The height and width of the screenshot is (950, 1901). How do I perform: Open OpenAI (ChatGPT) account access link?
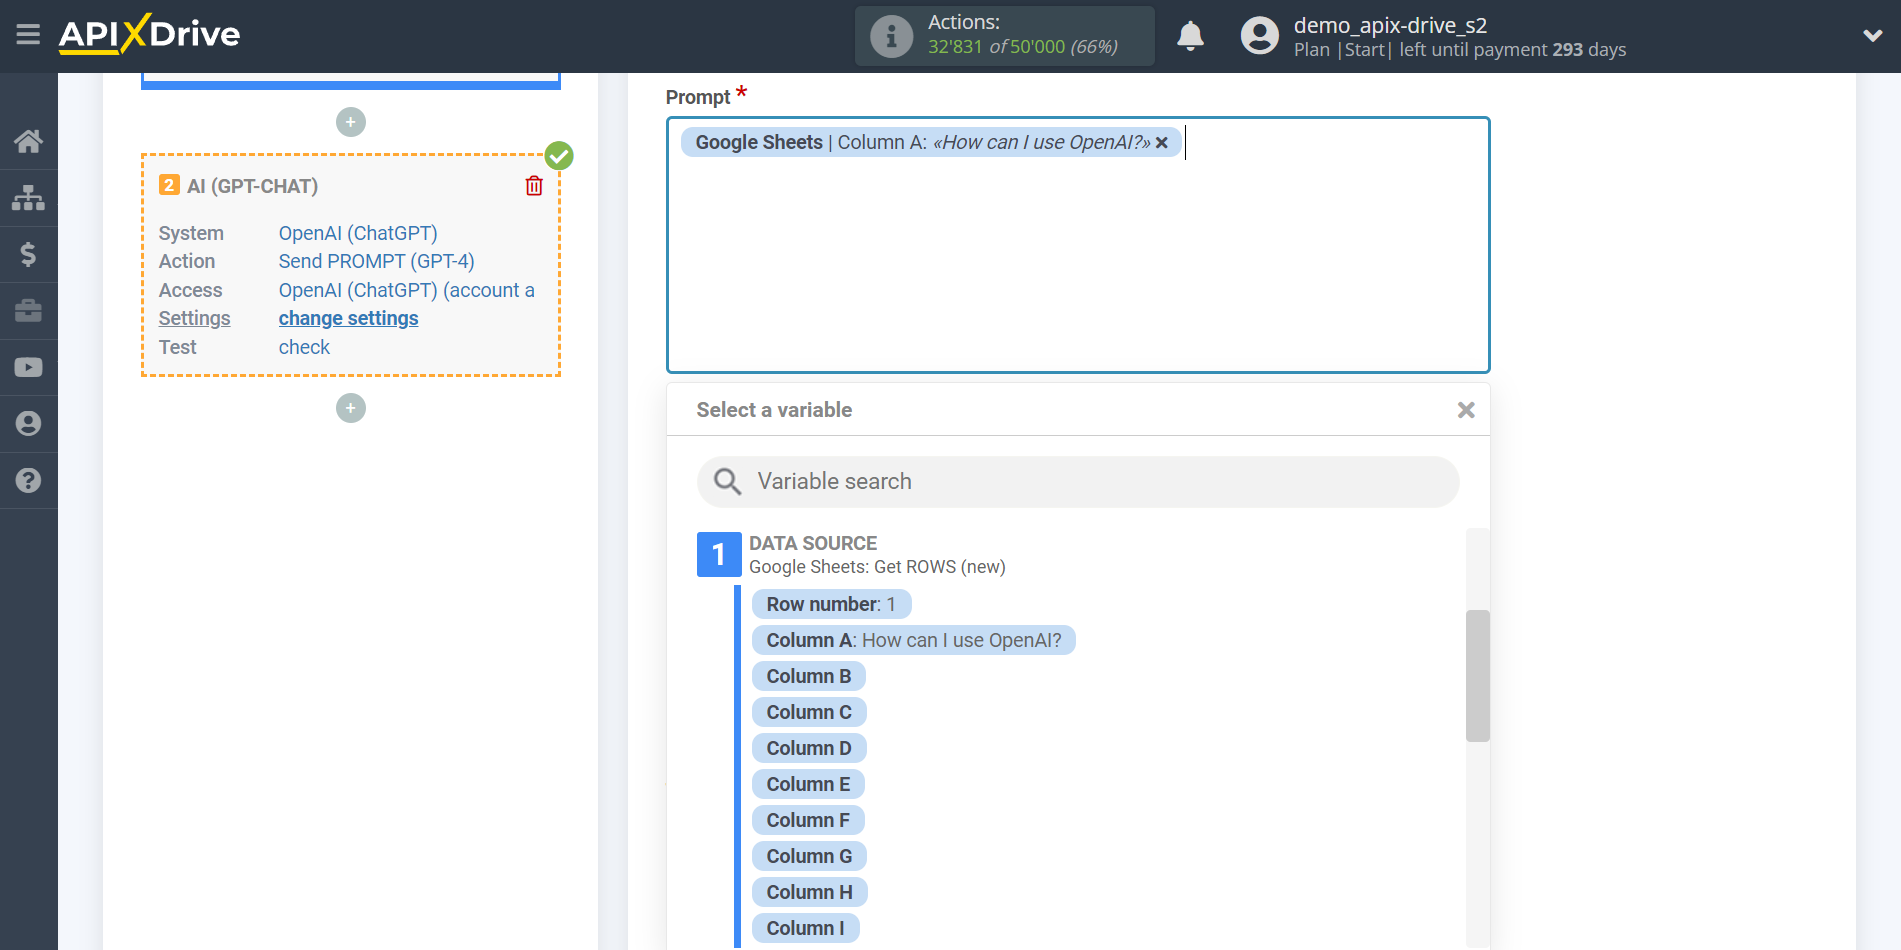(x=406, y=290)
